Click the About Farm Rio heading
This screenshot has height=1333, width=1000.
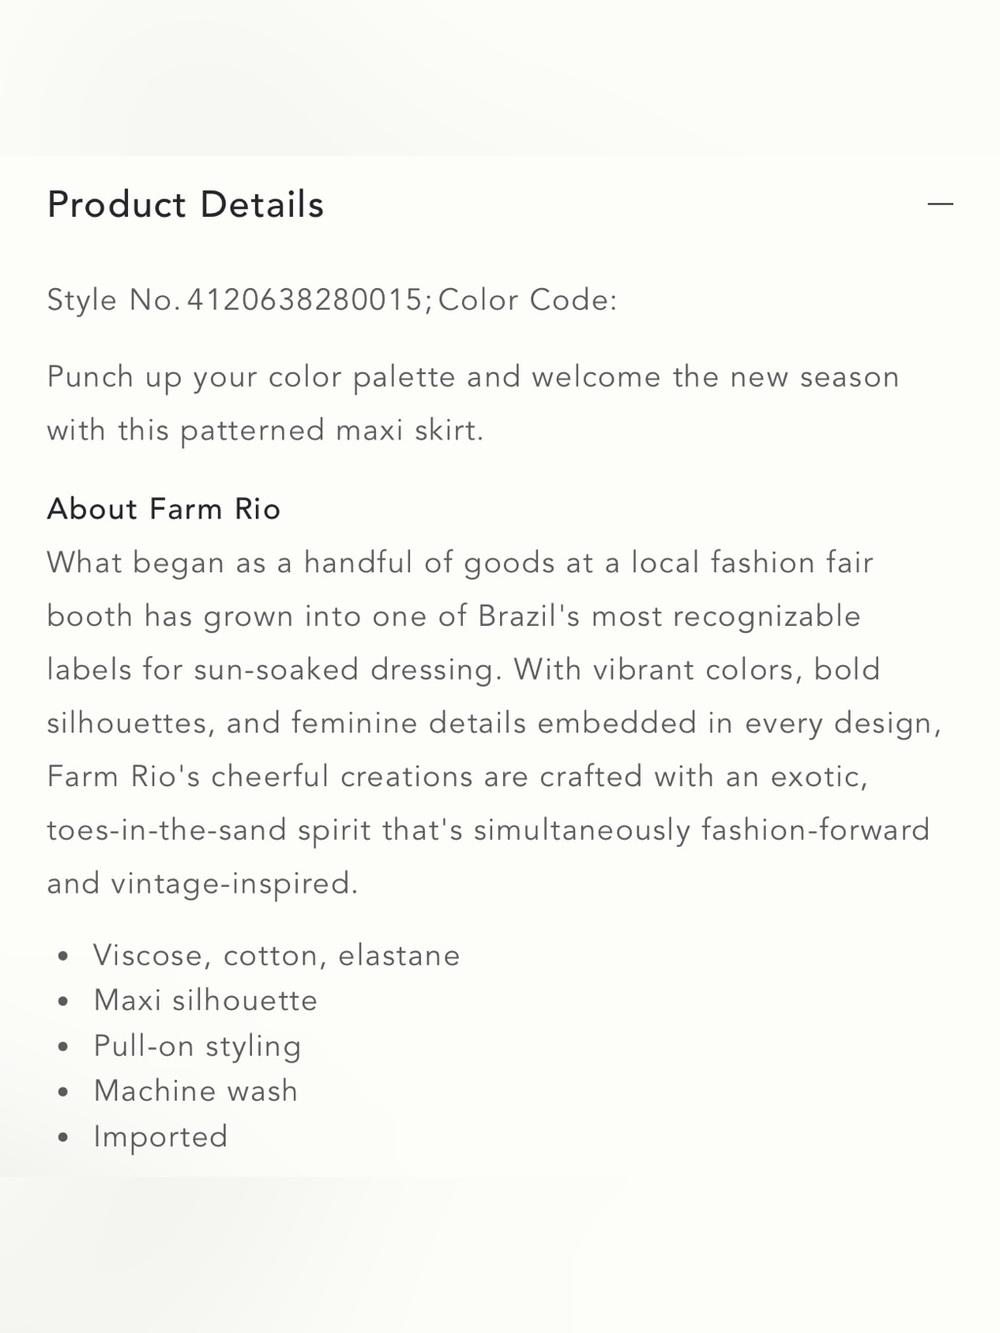(164, 509)
